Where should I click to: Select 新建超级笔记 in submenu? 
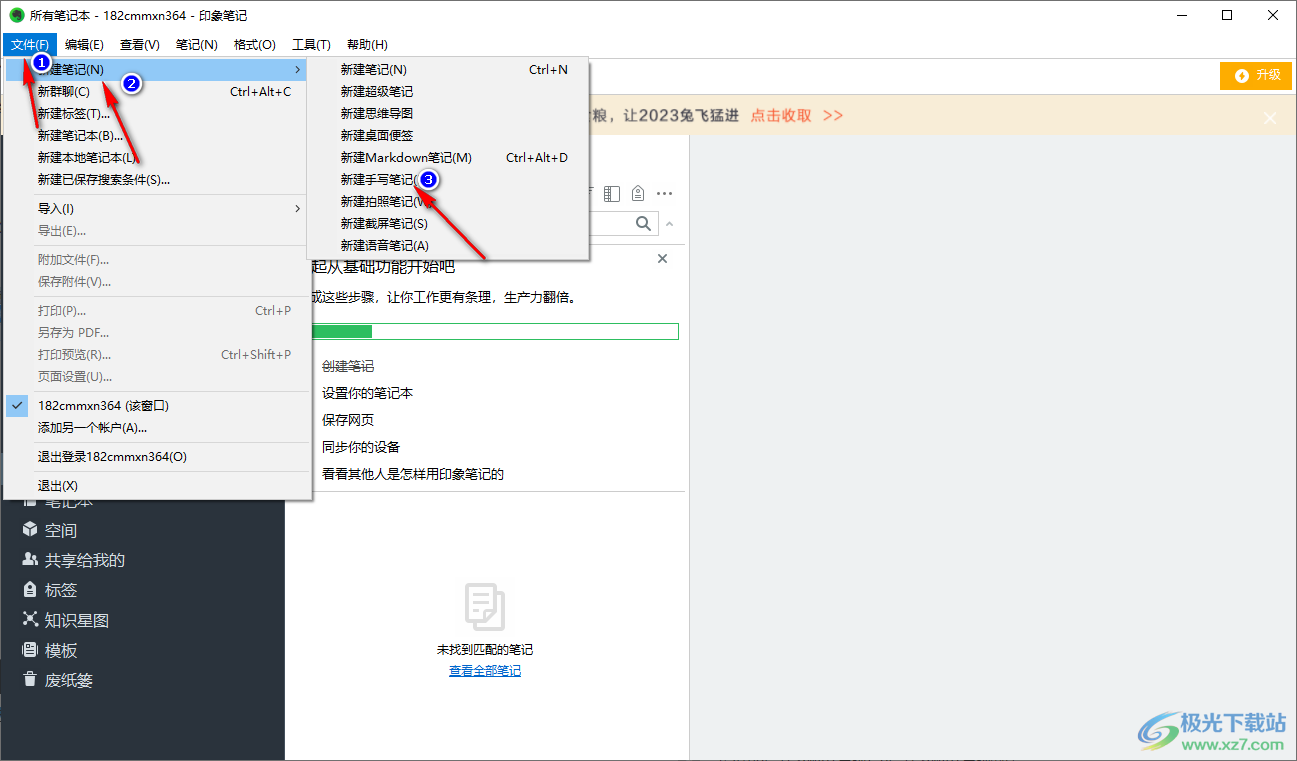point(448,92)
